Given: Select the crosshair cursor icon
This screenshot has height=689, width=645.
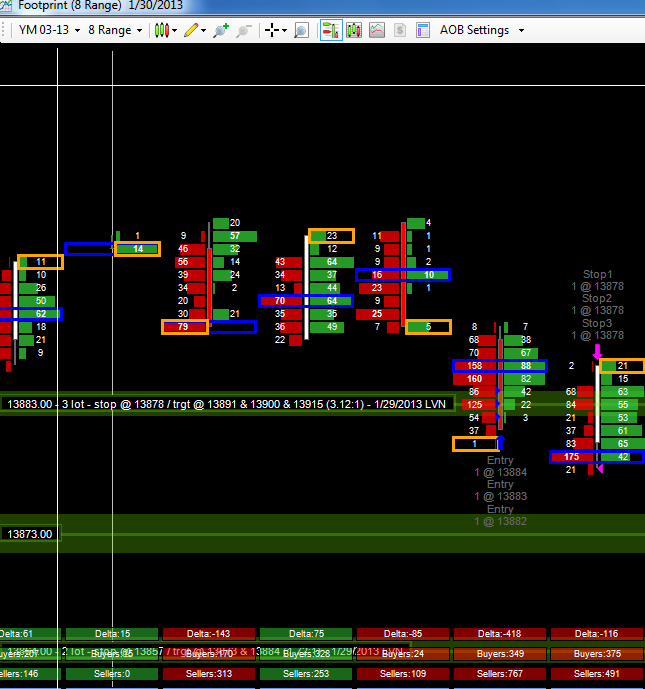Looking at the screenshot, I should tap(272, 30).
